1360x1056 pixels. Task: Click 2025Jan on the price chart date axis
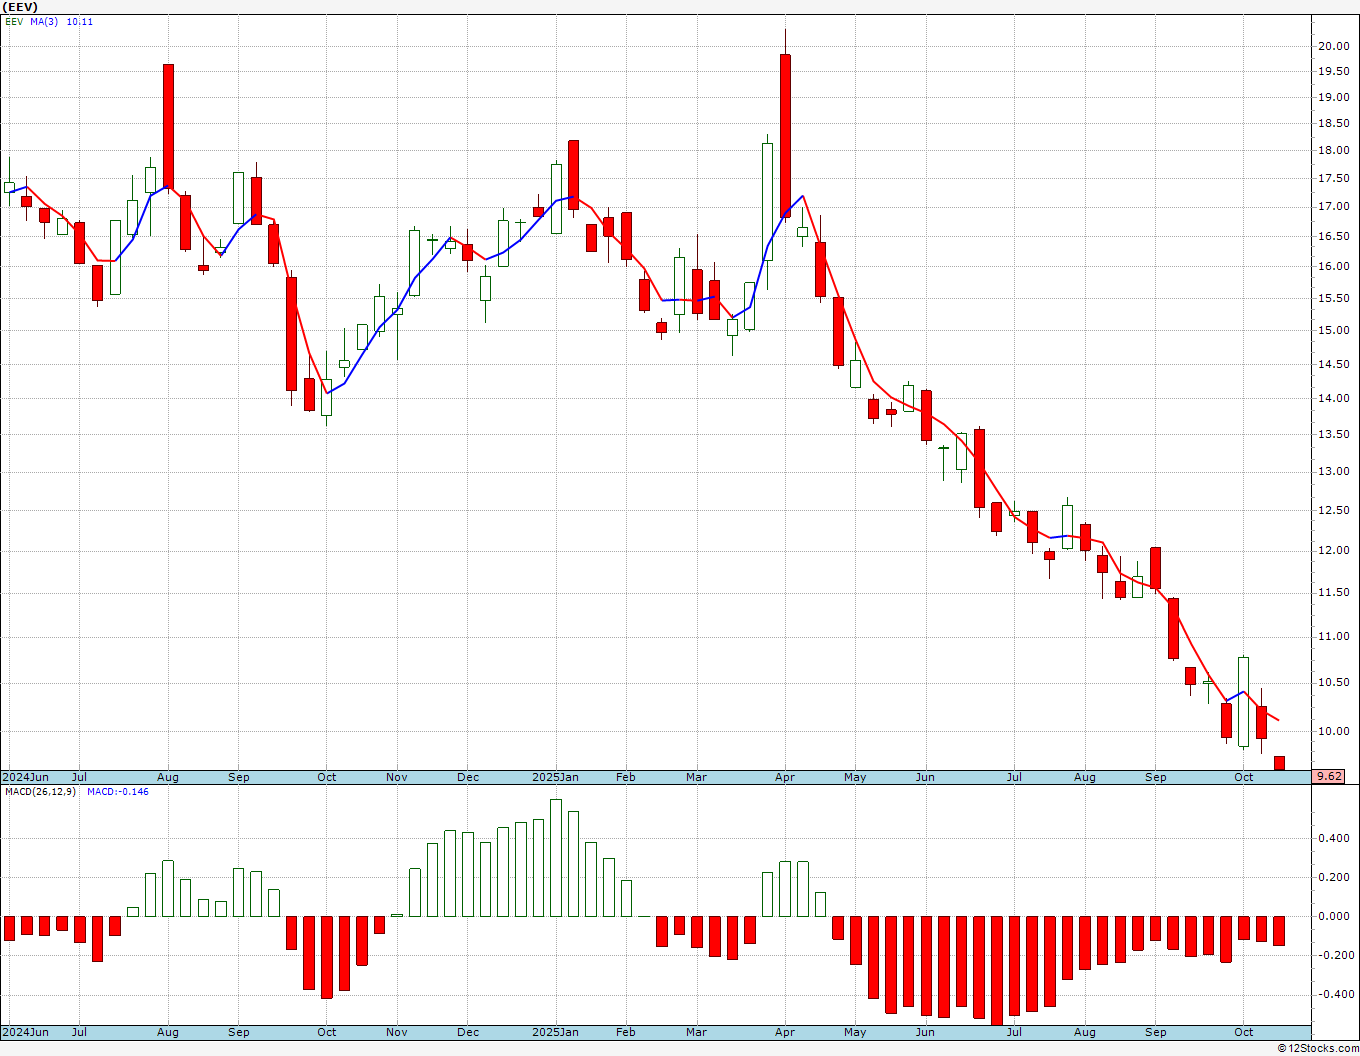(x=555, y=777)
